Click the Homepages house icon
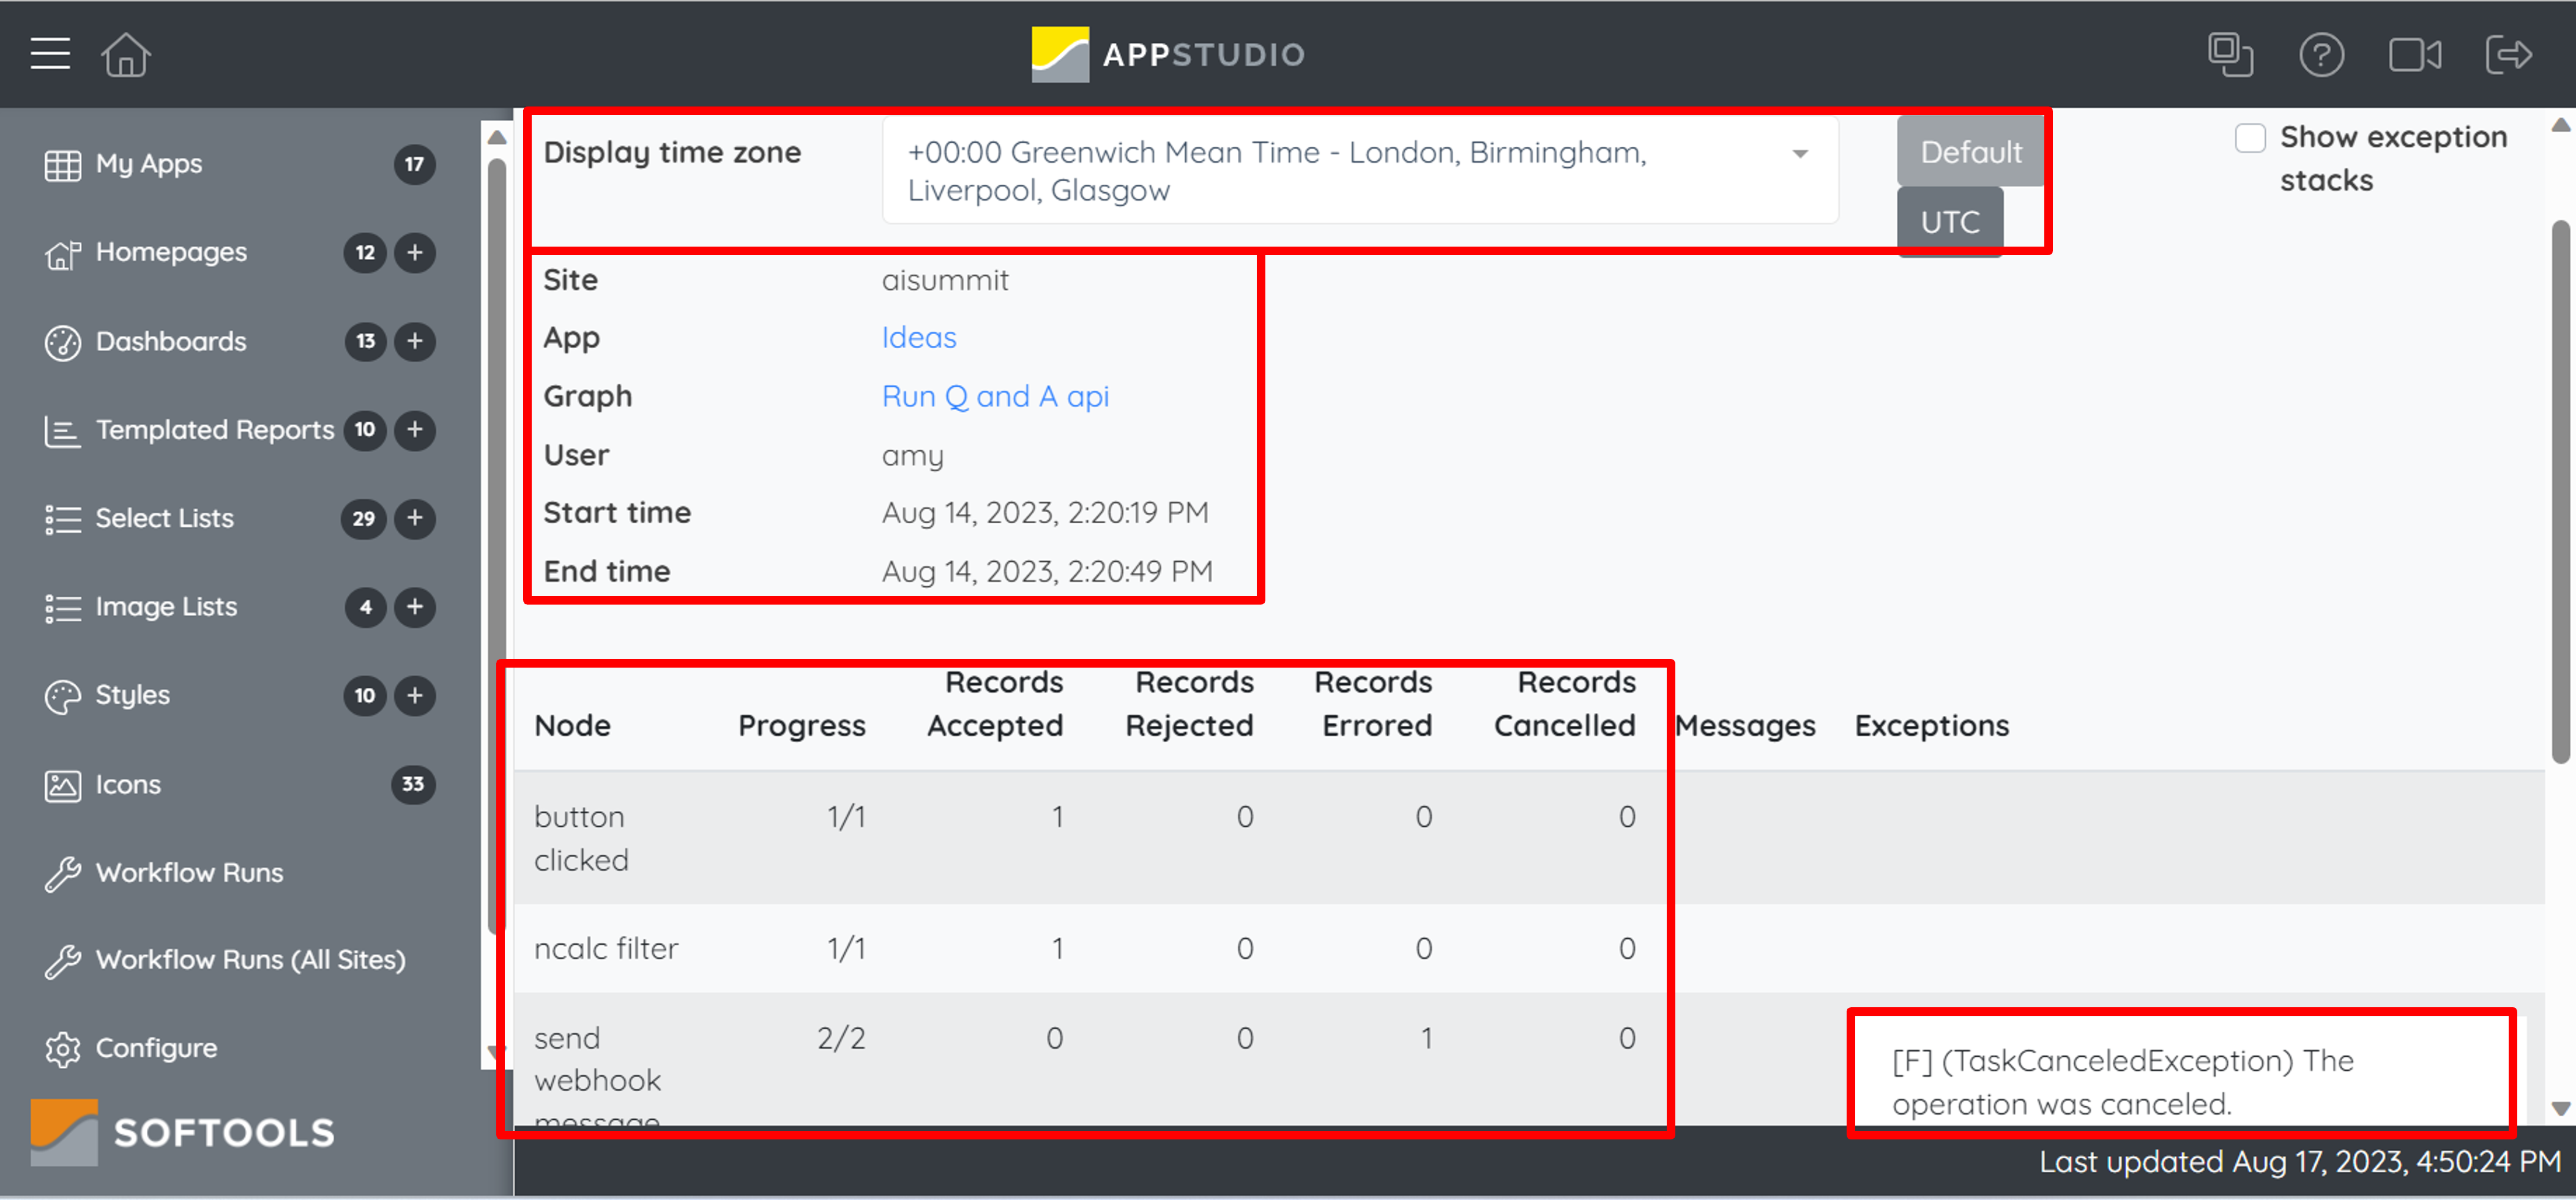This screenshot has width=2576, height=1200. (62, 254)
